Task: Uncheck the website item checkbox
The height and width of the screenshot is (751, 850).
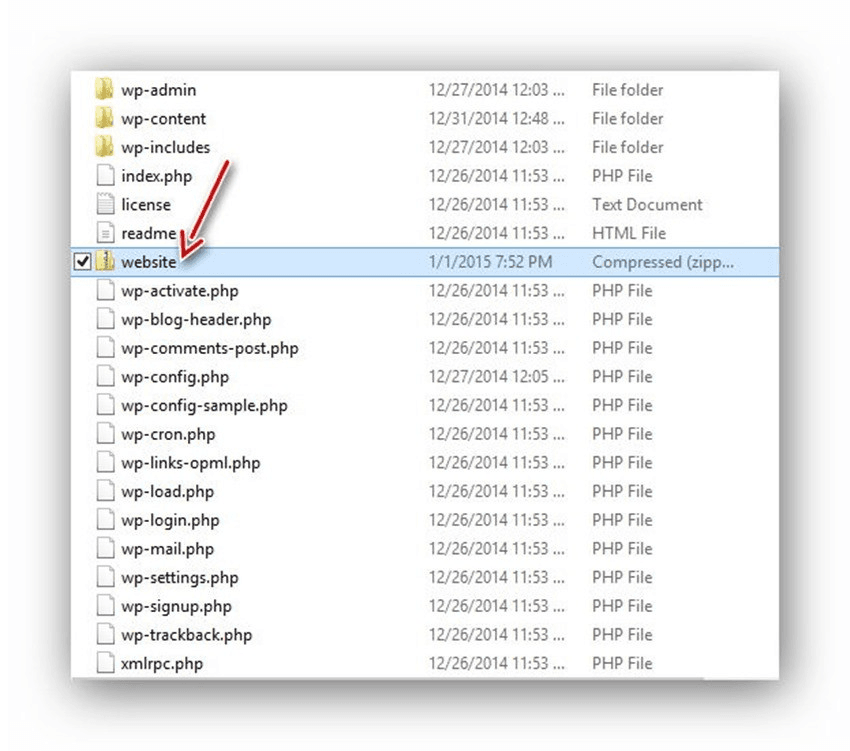Action: tap(82, 262)
